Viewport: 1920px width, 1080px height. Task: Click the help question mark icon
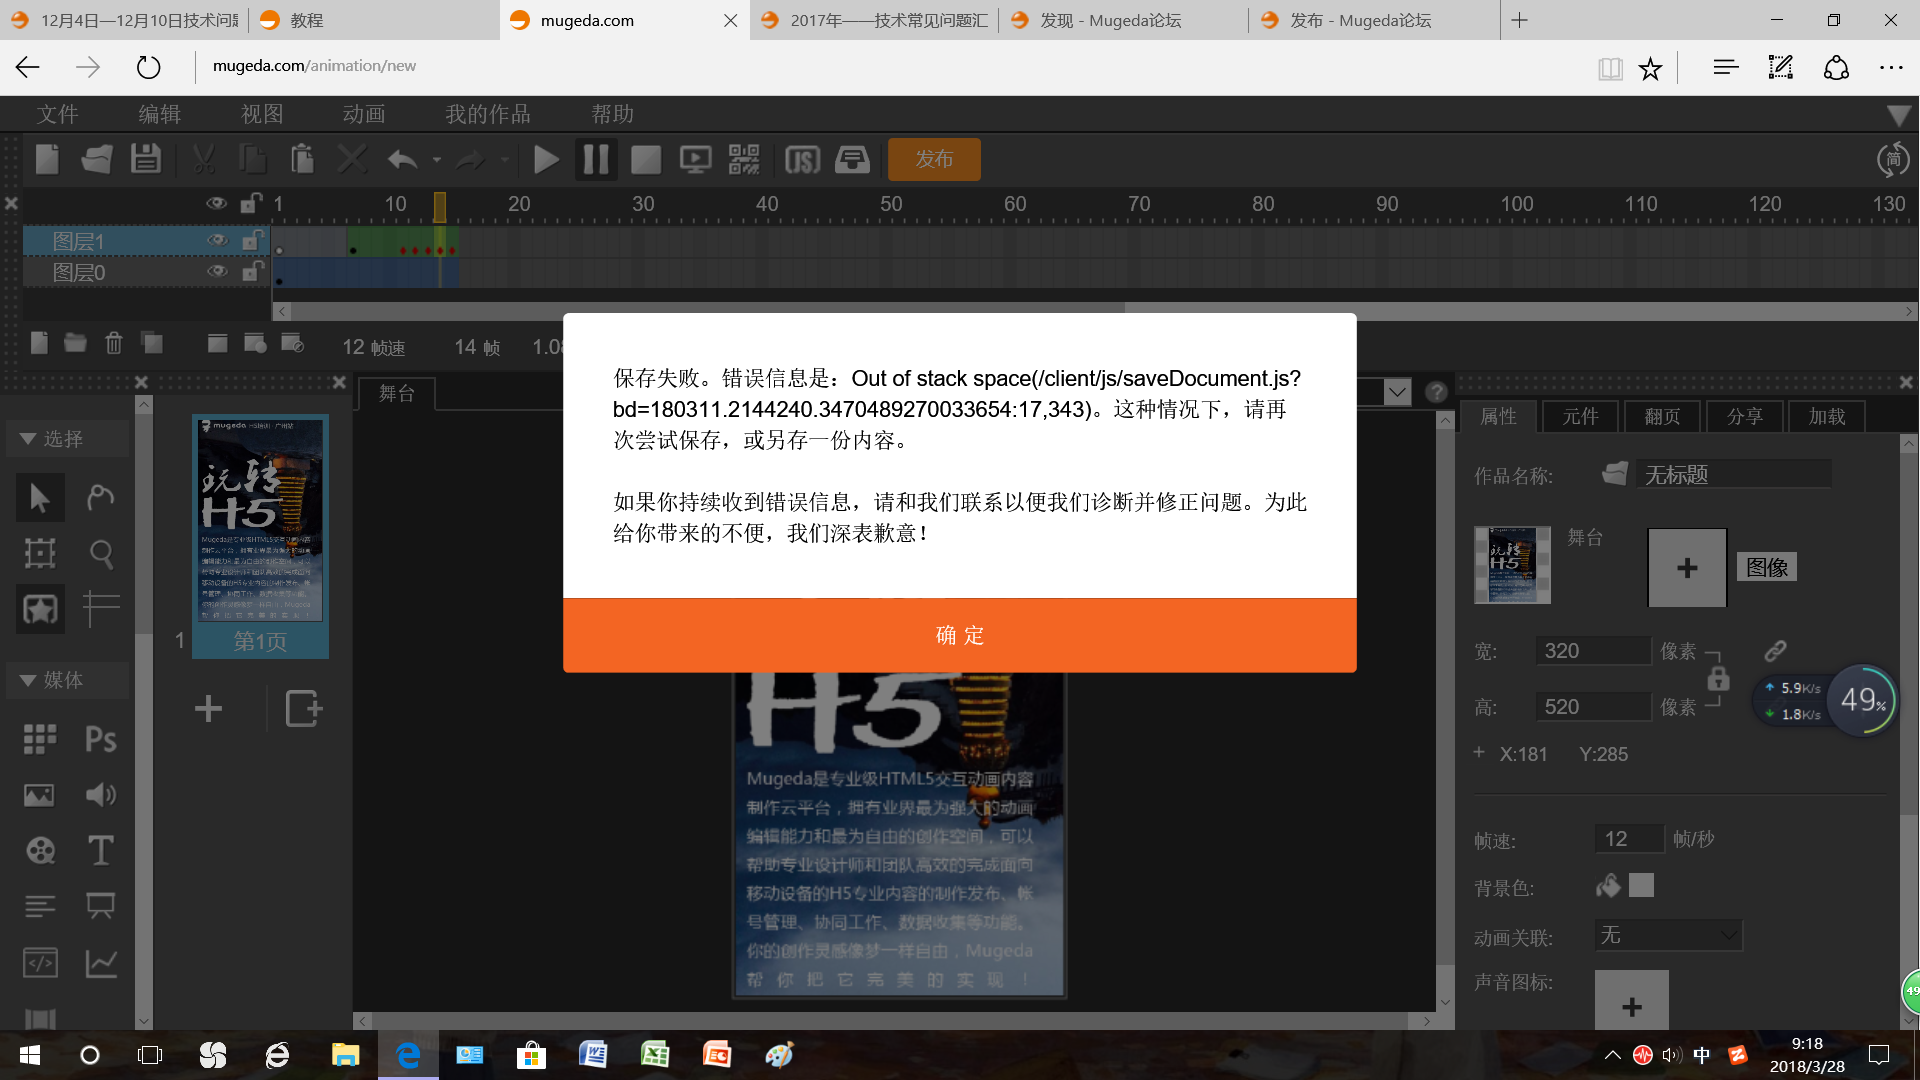pyautogui.click(x=1436, y=392)
